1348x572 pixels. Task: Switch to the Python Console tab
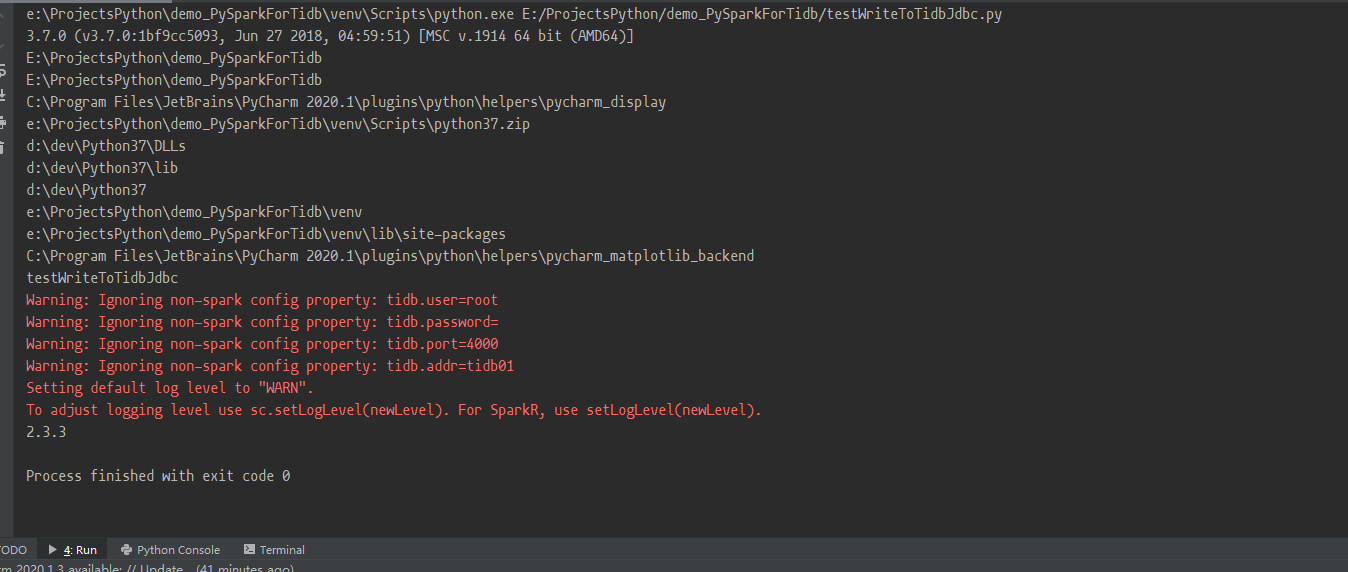coord(178,550)
